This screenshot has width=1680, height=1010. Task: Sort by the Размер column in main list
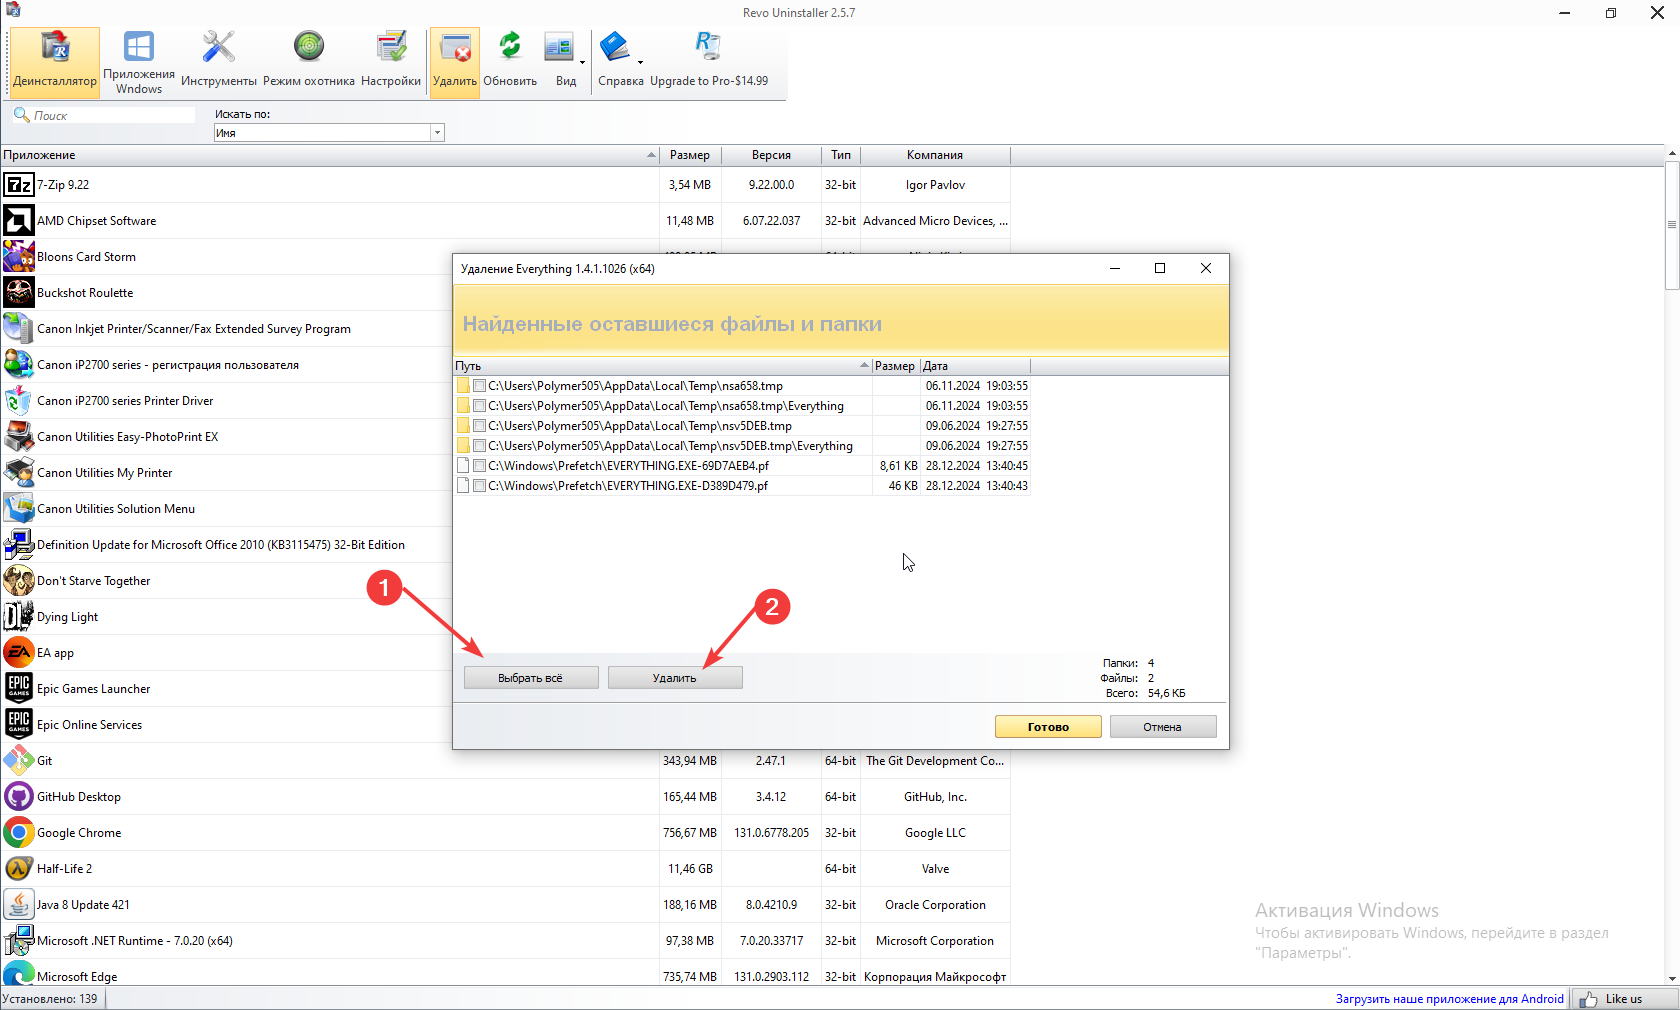[690, 155]
